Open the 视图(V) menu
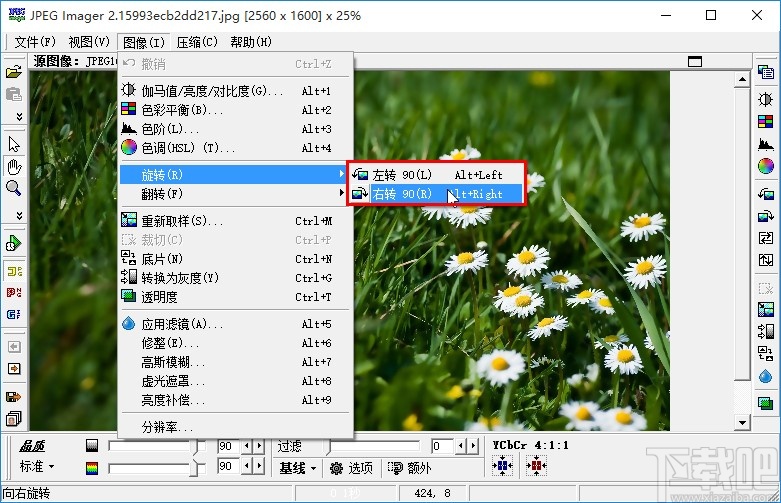The image size is (781, 503). (x=89, y=42)
